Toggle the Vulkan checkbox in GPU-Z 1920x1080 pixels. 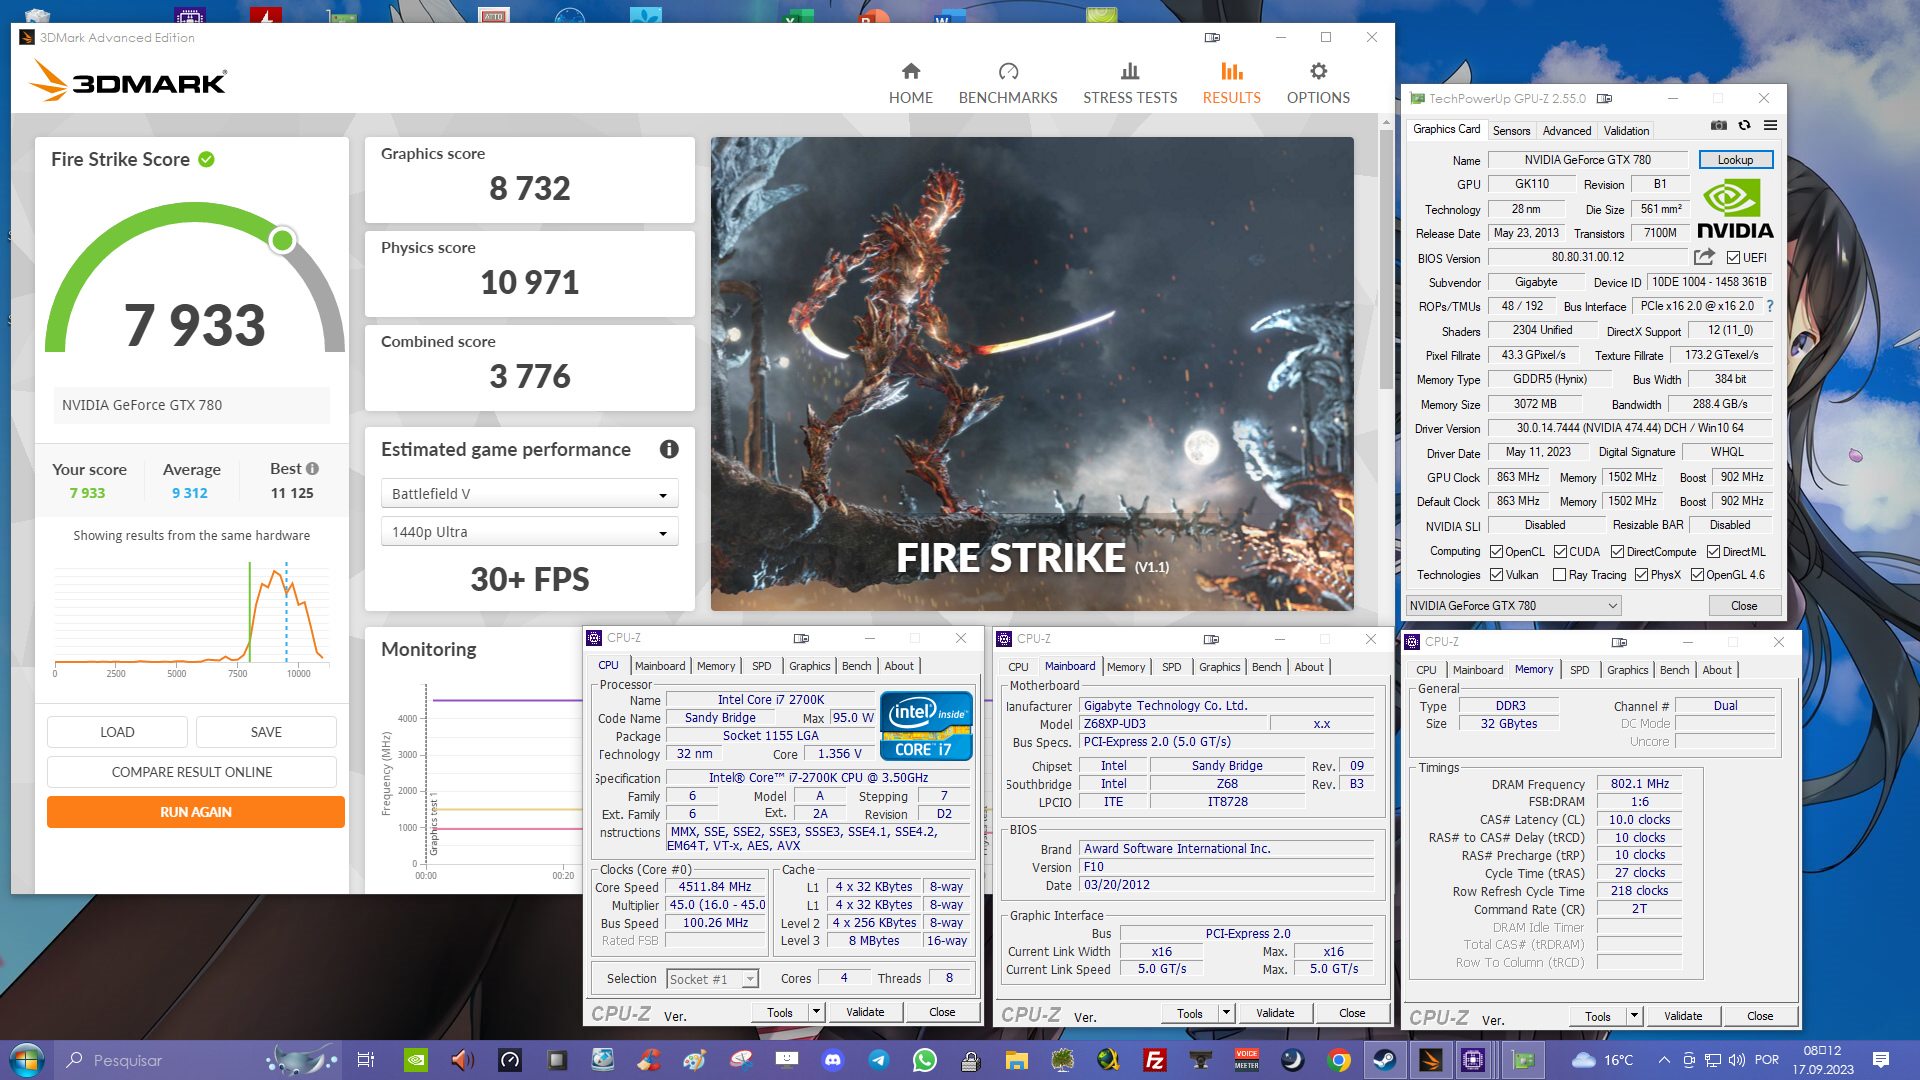tap(1496, 574)
